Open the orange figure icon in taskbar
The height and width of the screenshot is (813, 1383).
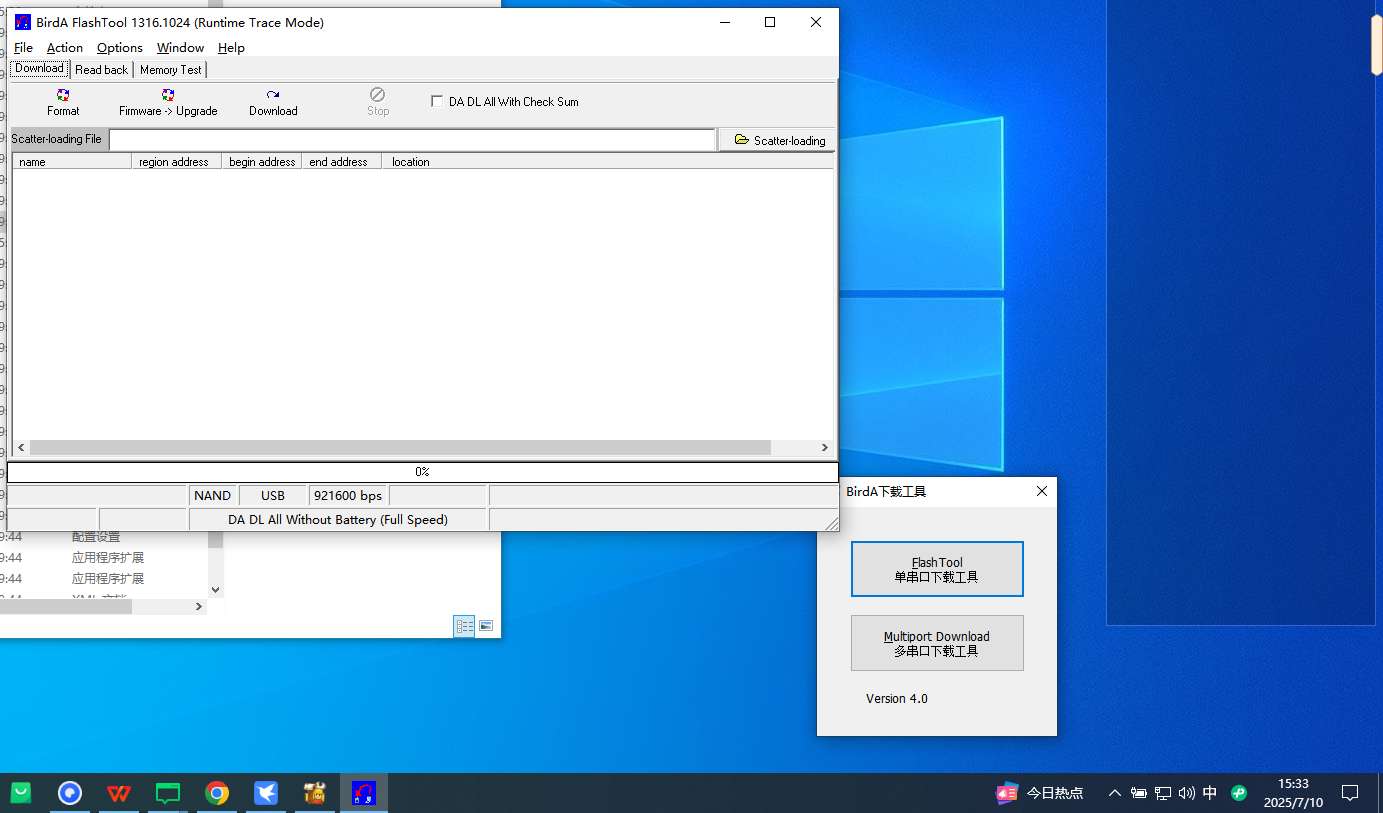pyautogui.click(x=315, y=793)
